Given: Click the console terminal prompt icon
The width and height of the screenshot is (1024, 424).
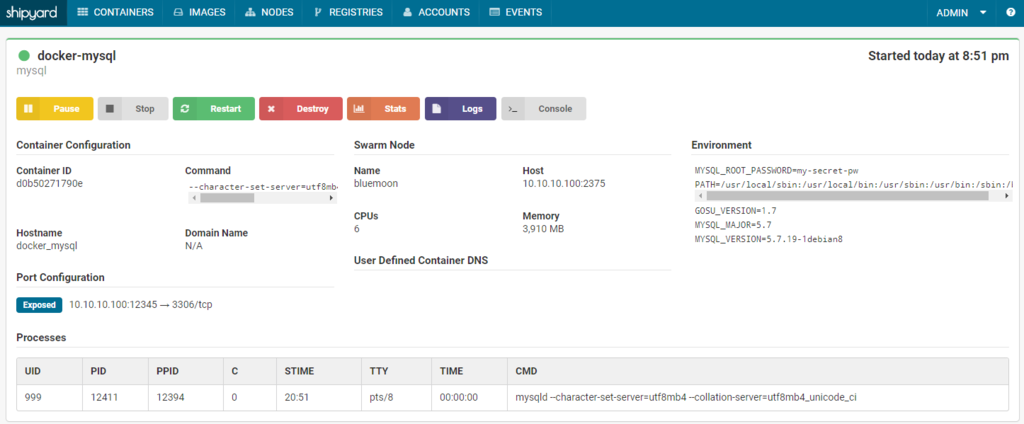Looking at the screenshot, I should (x=513, y=109).
